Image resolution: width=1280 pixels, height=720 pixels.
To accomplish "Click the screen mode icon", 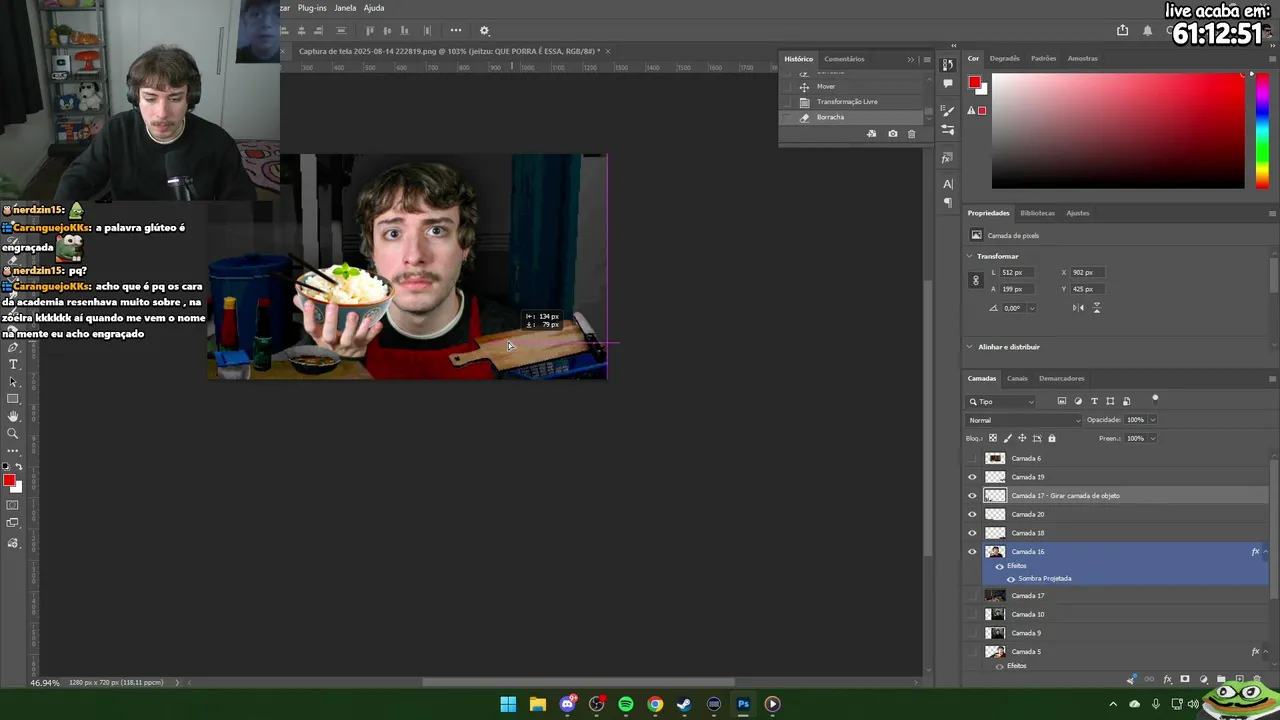I will (x=13, y=523).
